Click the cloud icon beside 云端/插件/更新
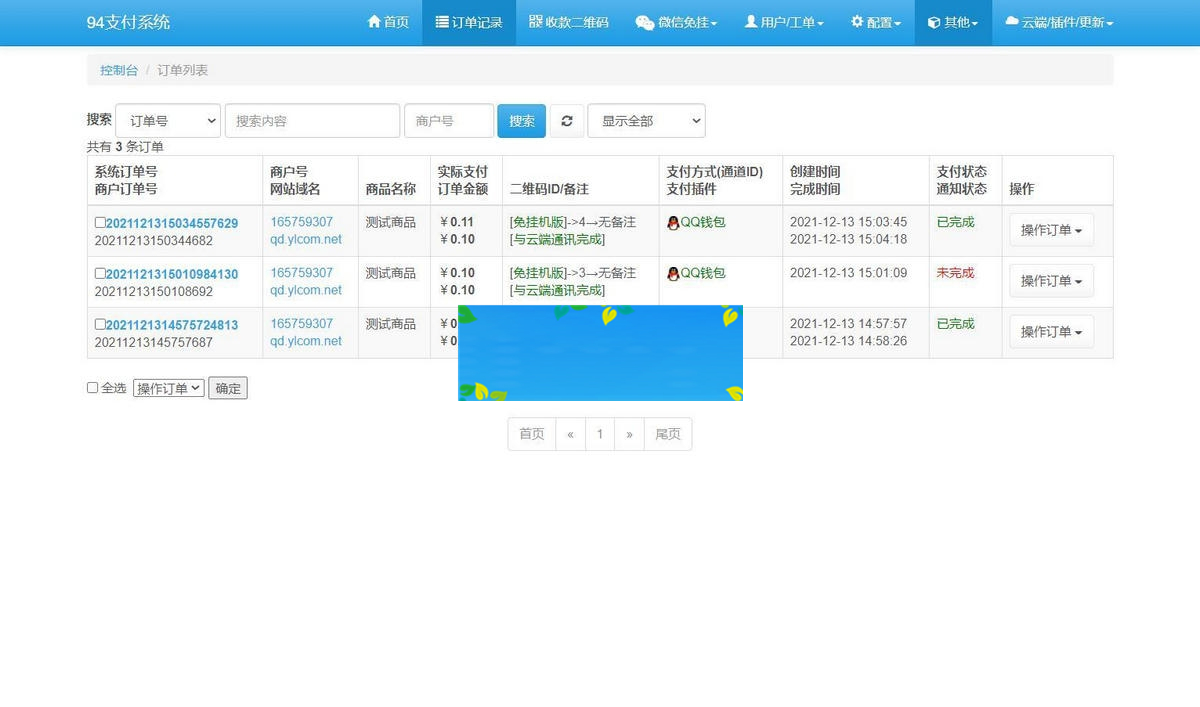The width and height of the screenshot is (1200, 707). pyautogui.click(x=1010, y=22)
